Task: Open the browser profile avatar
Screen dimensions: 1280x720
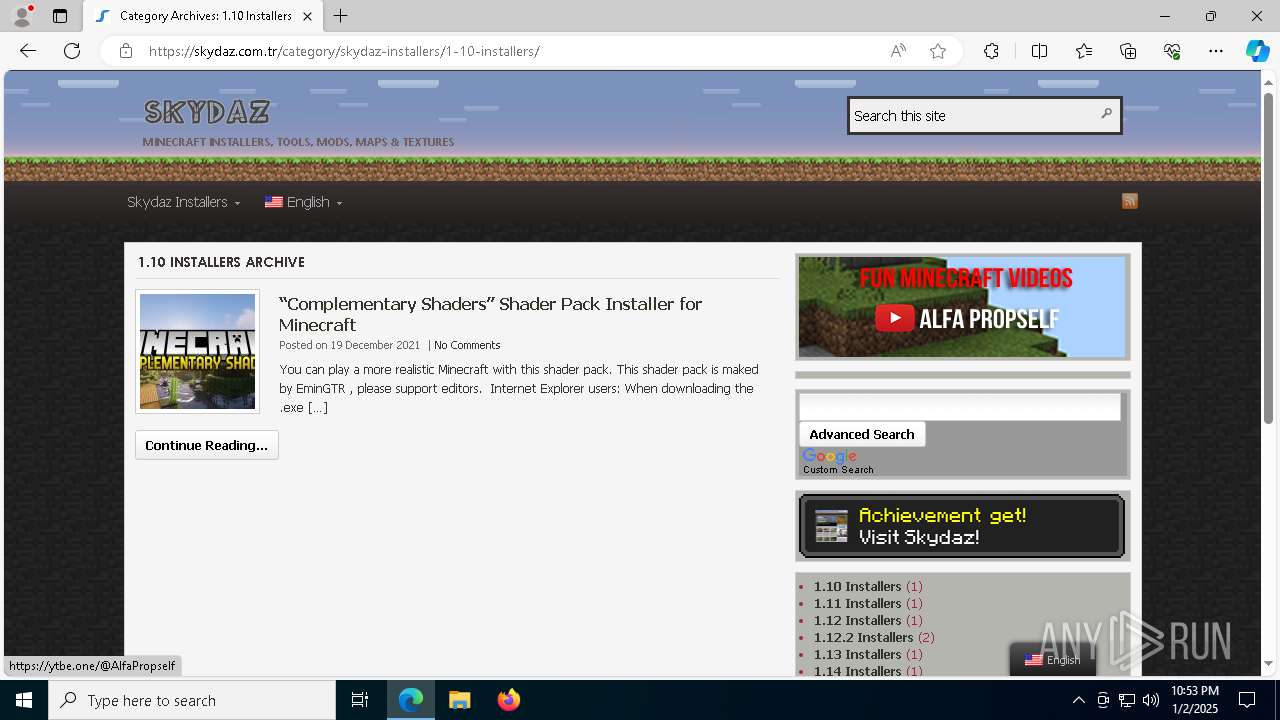Action: pos(22,16)
